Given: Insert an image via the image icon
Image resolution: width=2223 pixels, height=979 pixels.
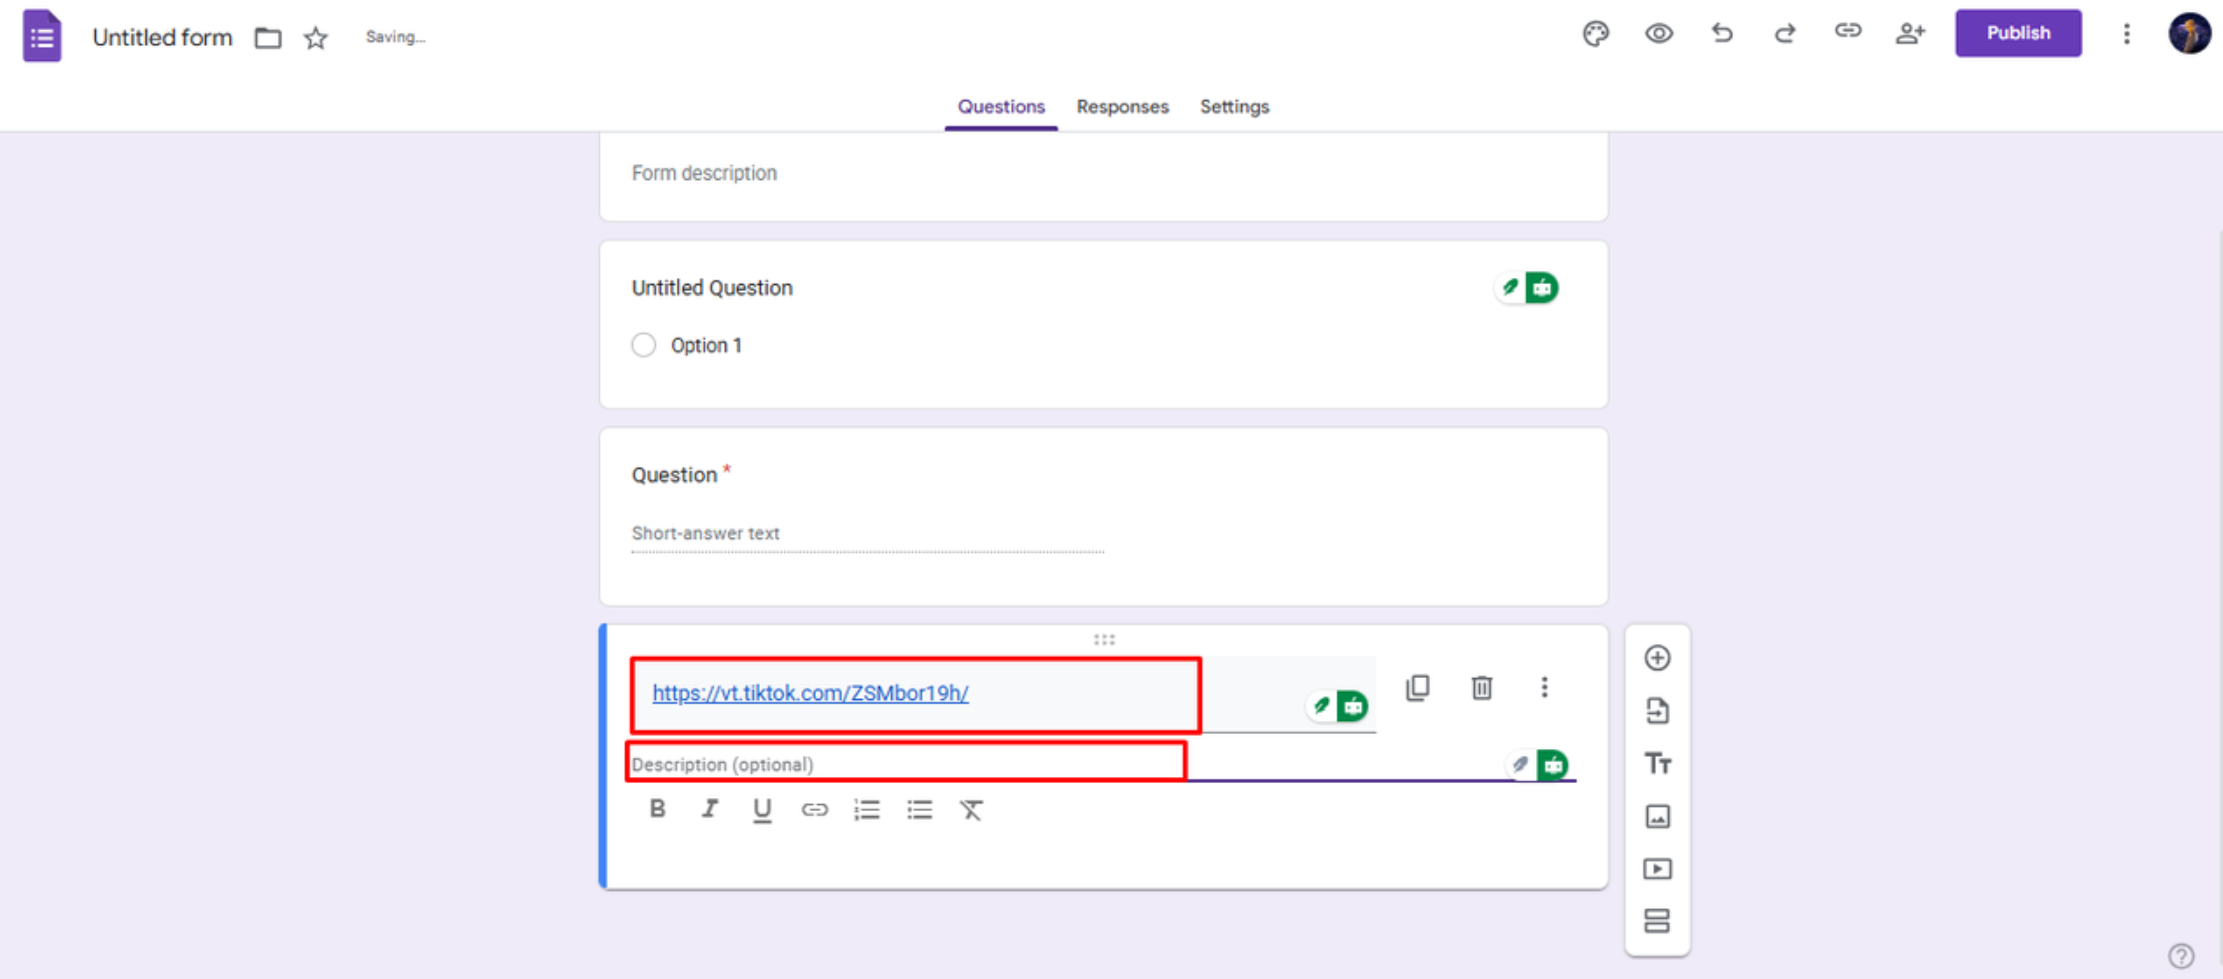Looking at the screenshot, I should (1657, 816).
